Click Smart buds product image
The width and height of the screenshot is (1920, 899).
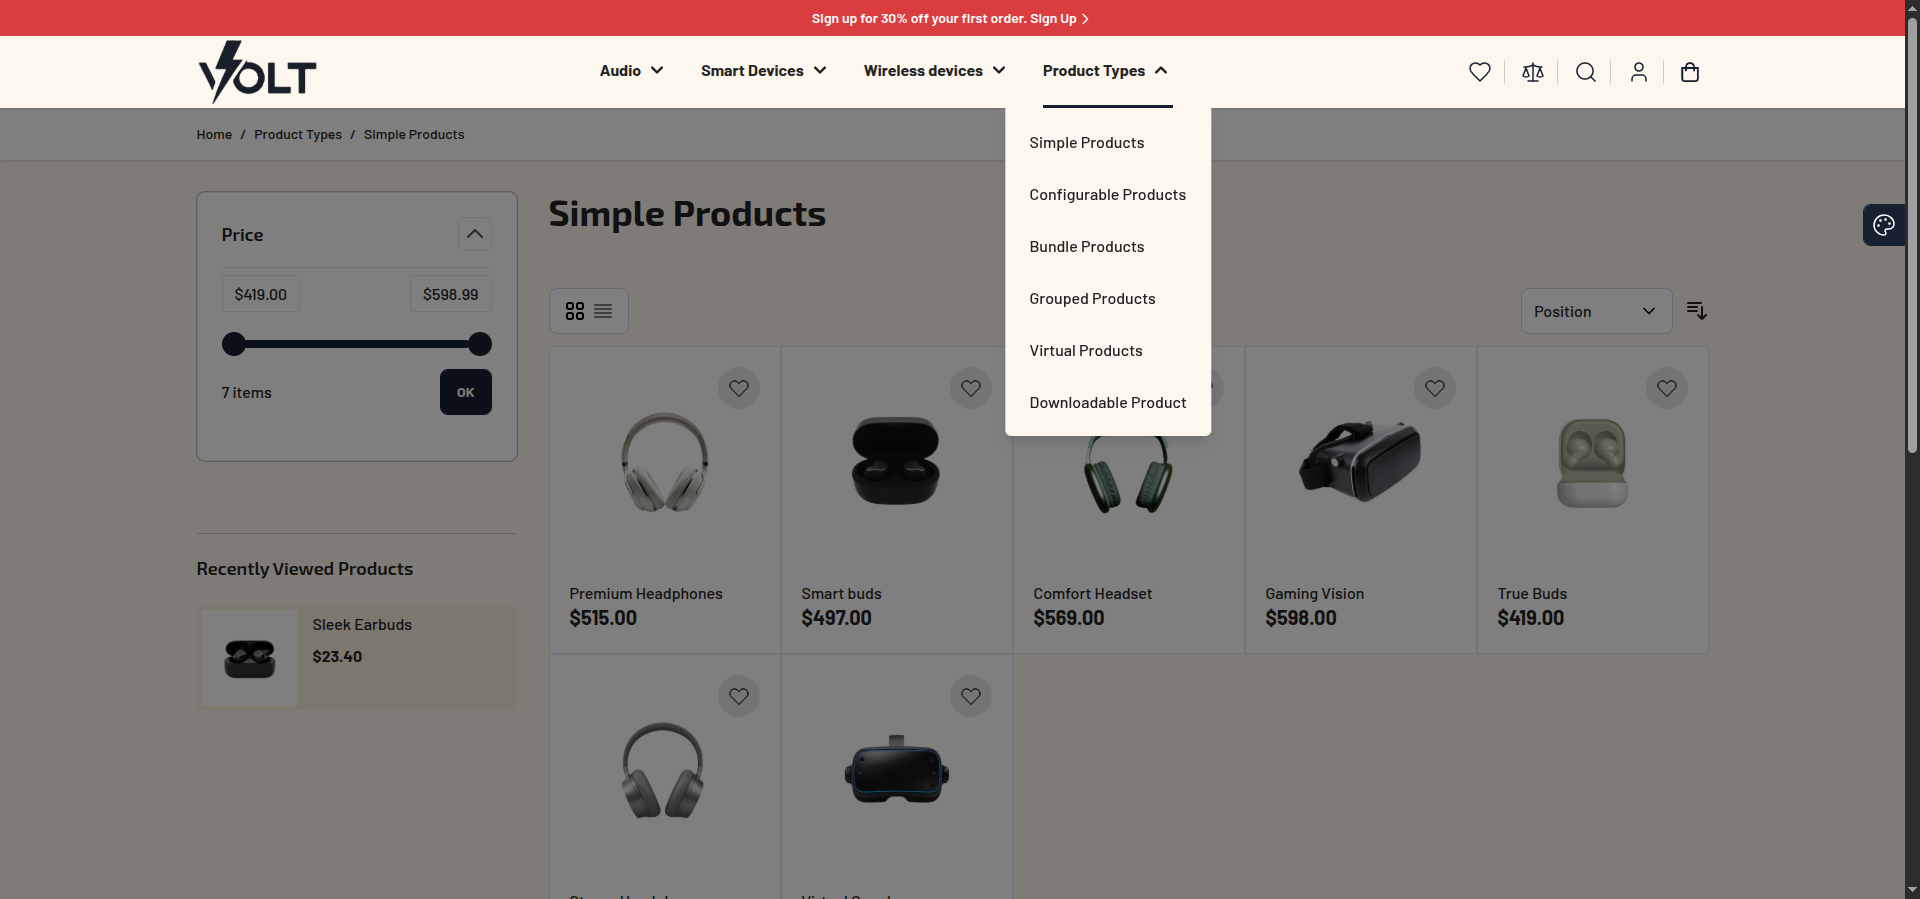(x=896, y=461)
